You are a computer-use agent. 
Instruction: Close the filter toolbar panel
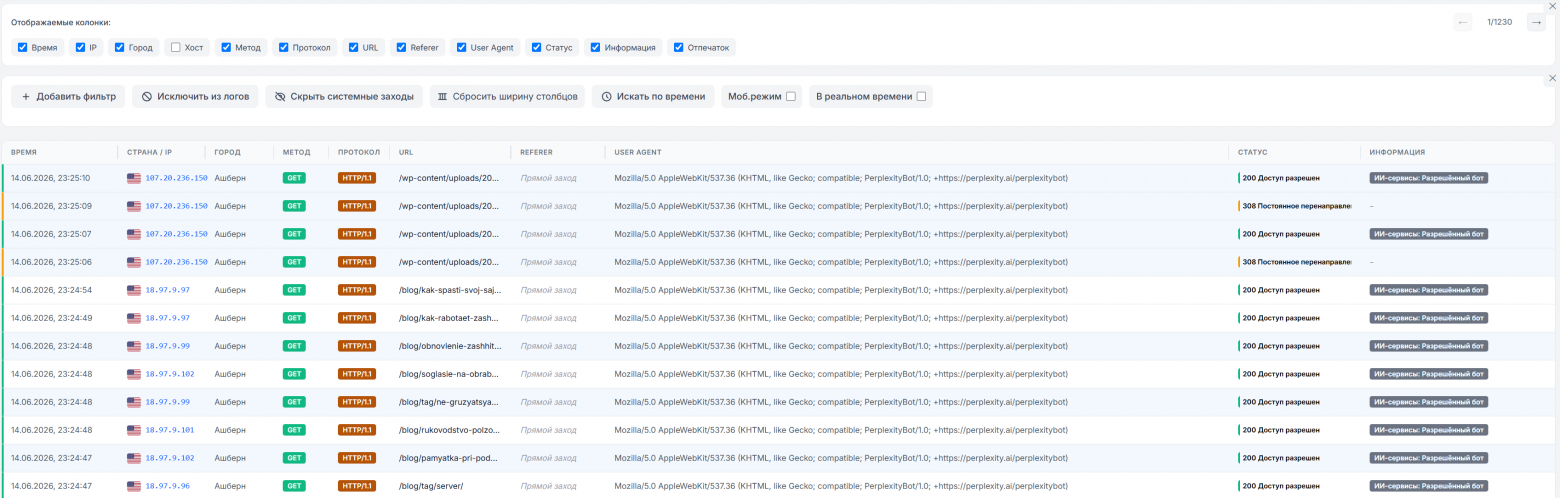point(1552,78)
